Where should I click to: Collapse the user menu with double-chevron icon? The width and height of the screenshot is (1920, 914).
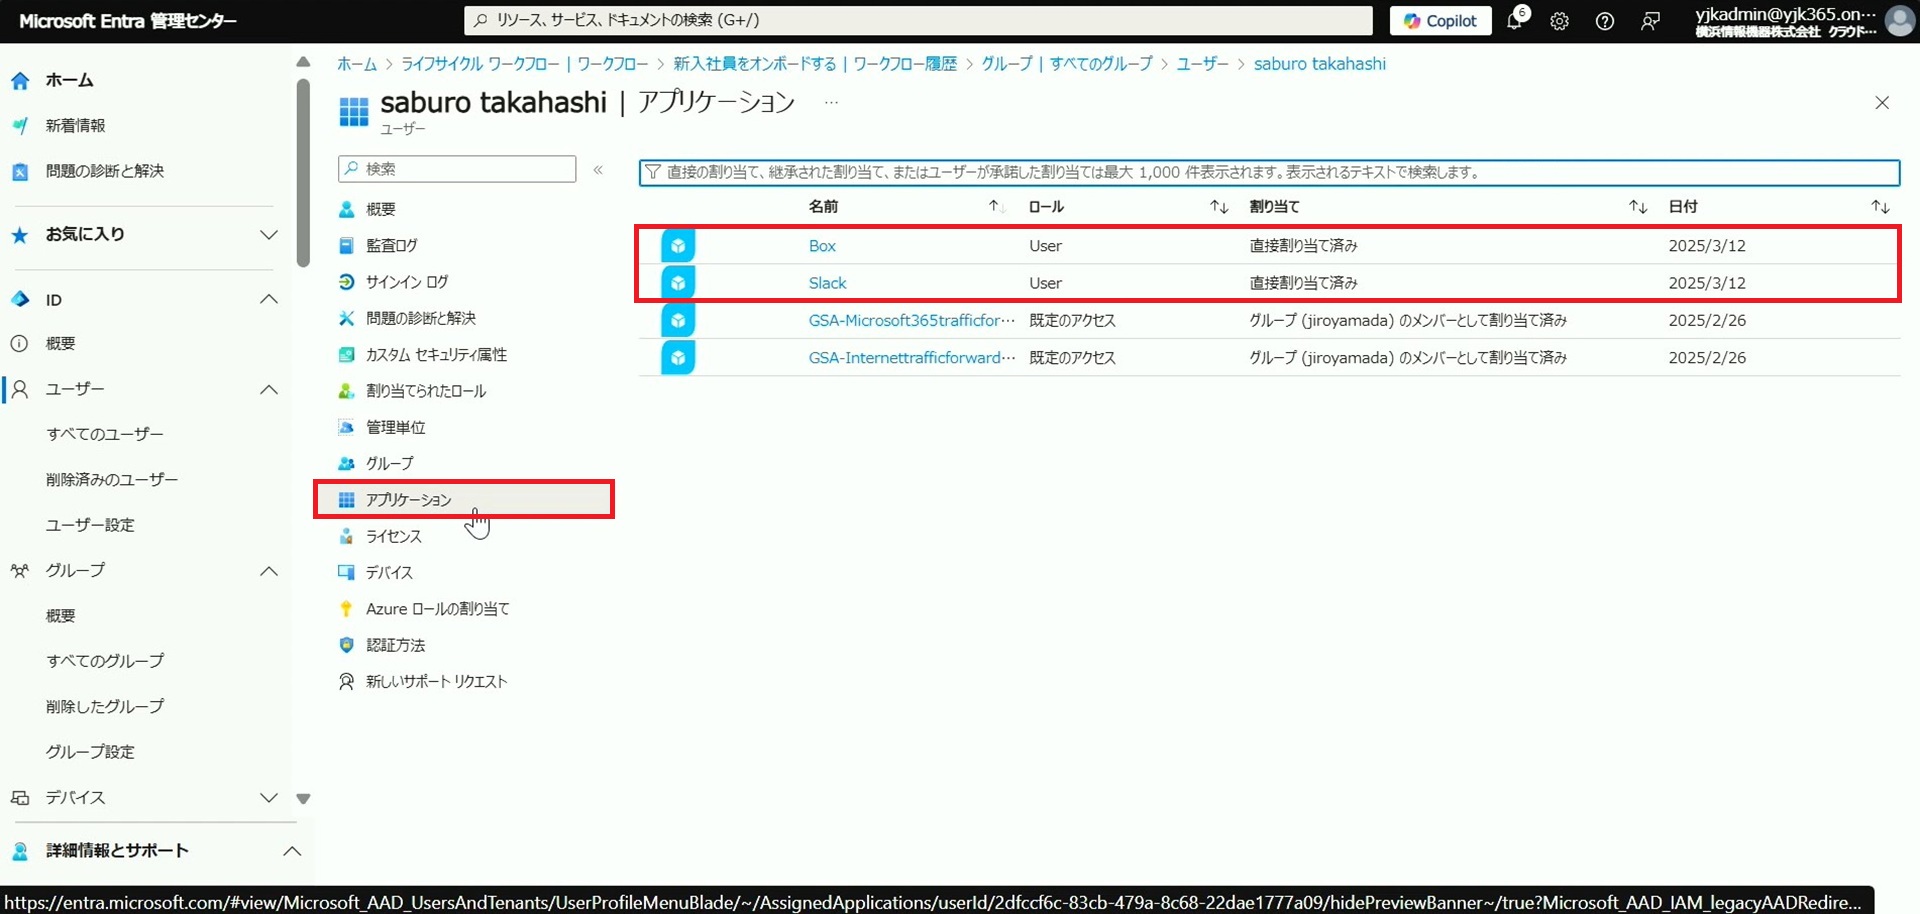598,170
